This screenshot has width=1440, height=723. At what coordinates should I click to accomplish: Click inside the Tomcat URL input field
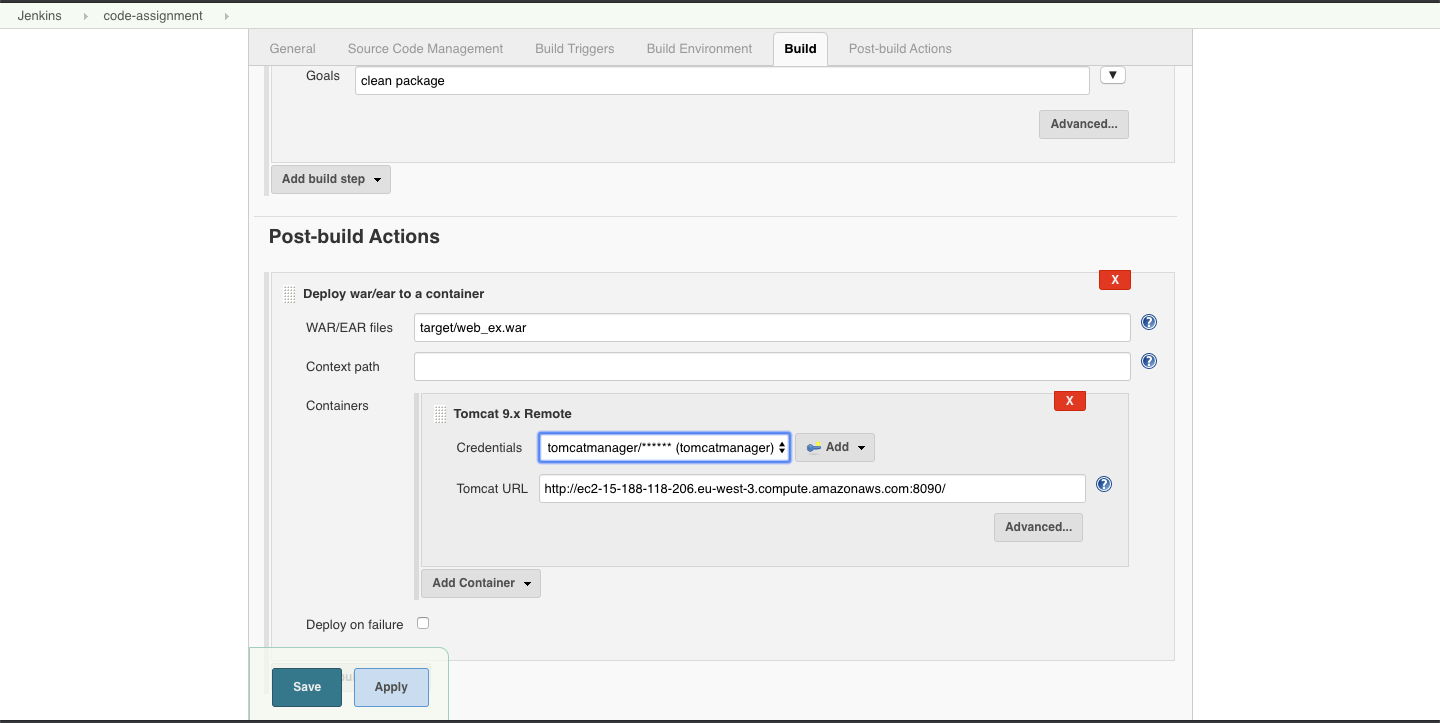(810, 488)
